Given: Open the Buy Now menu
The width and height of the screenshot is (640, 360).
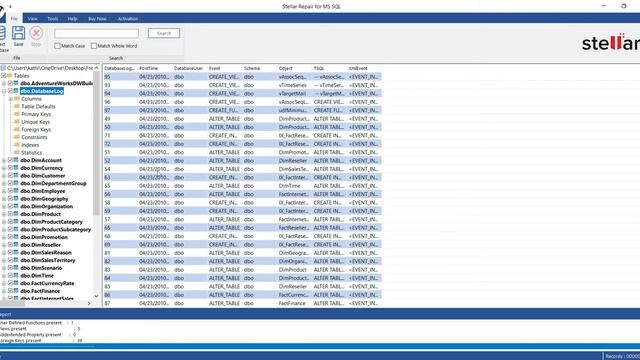Looking at the screenshot, I should point(97,18).
